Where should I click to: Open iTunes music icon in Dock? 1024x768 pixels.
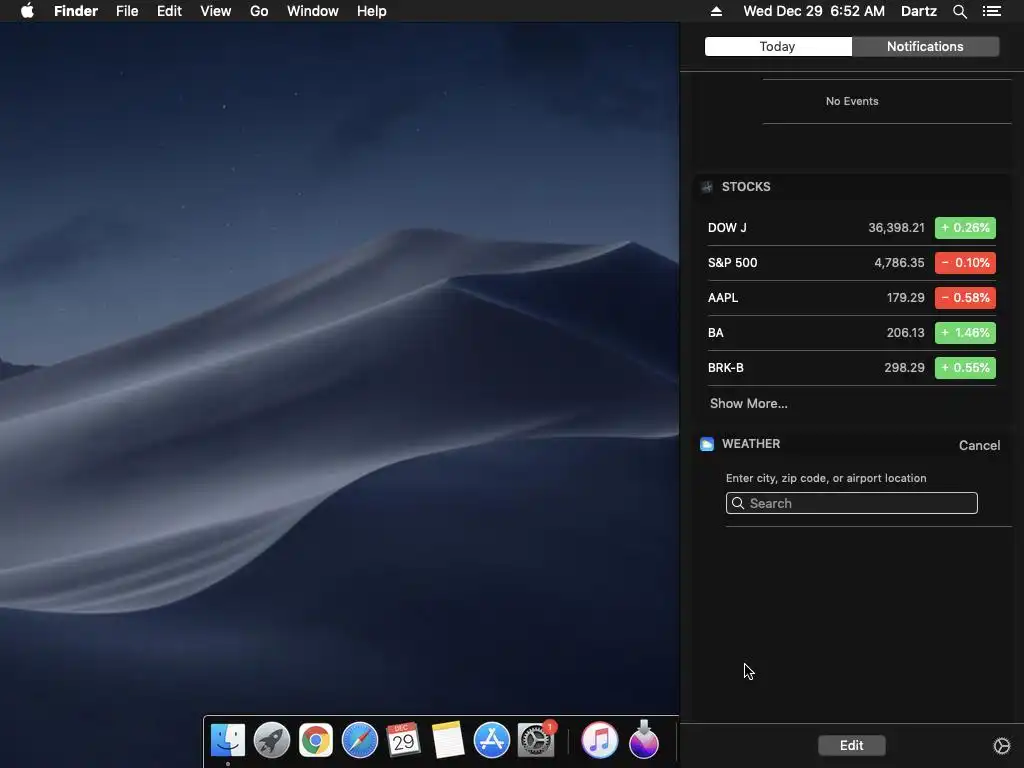(x=600, y=741)
